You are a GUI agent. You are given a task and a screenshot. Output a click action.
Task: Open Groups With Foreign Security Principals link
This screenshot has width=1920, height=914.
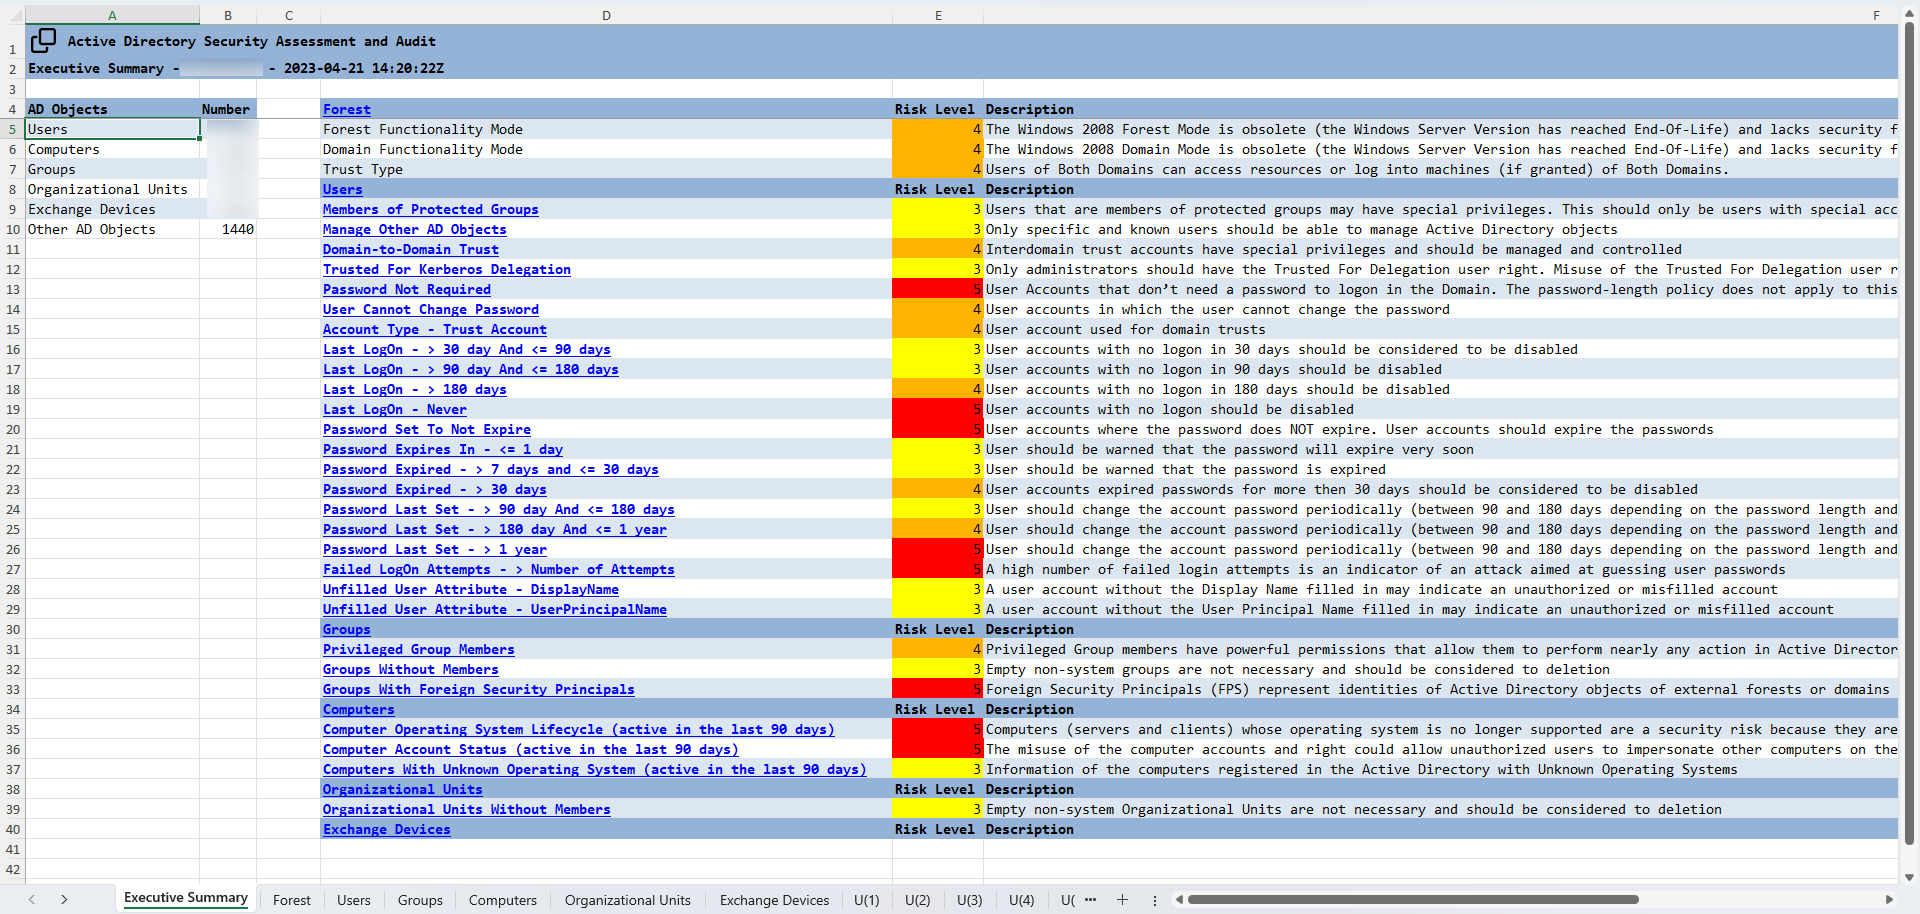[478, 689]
